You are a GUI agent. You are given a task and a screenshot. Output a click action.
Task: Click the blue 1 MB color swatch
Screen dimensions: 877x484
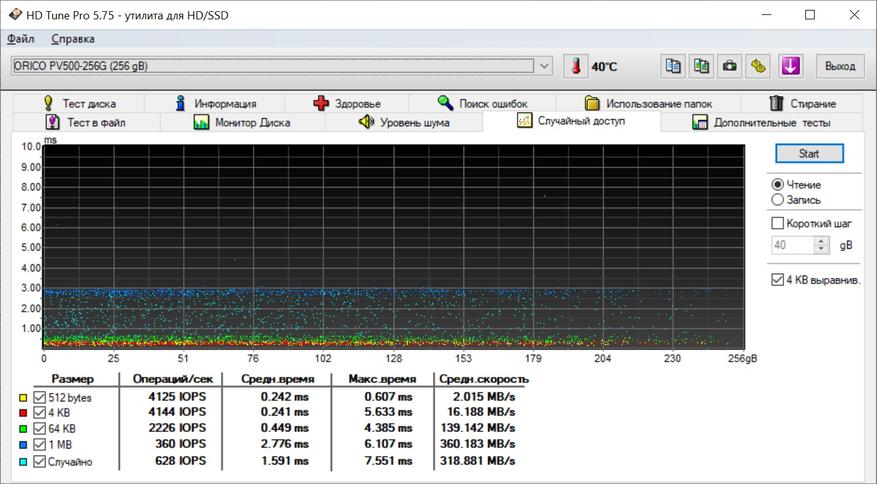pyautogui.click(x=23, y=445)
